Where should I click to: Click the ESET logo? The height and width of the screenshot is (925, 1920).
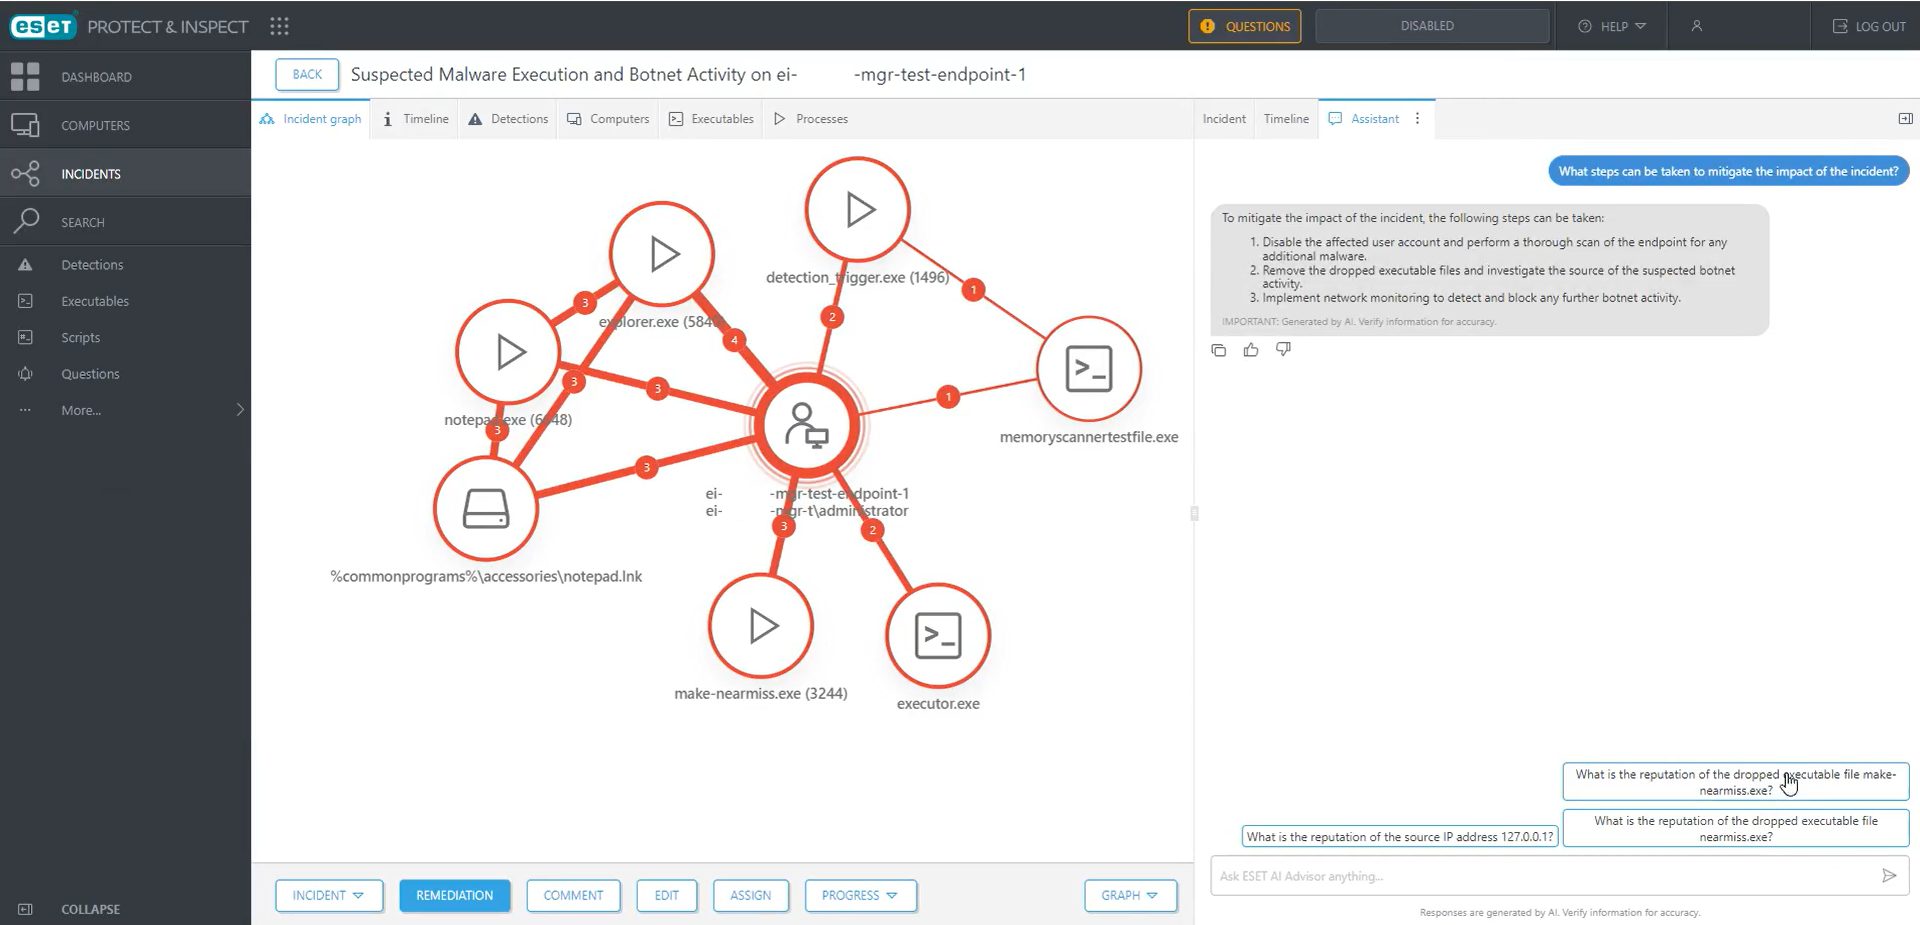43,26
